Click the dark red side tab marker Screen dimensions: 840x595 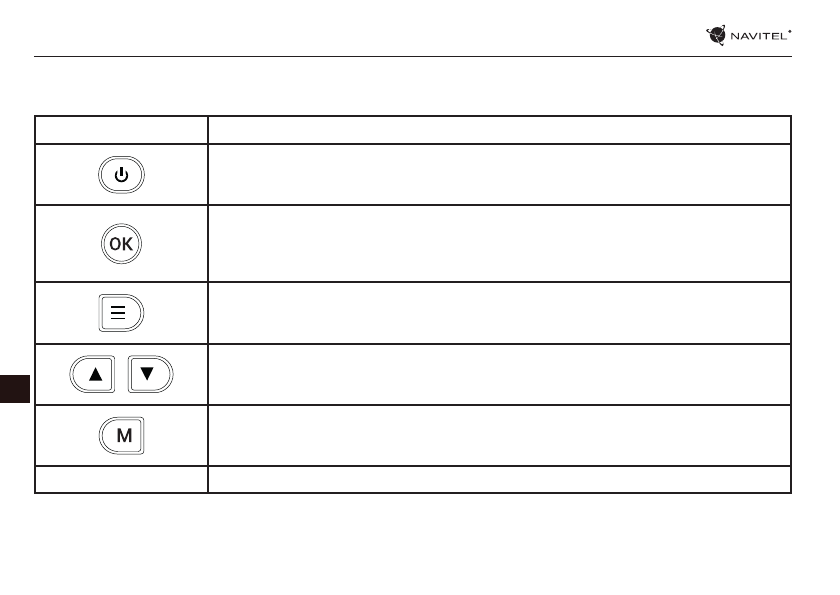point(14,388)
